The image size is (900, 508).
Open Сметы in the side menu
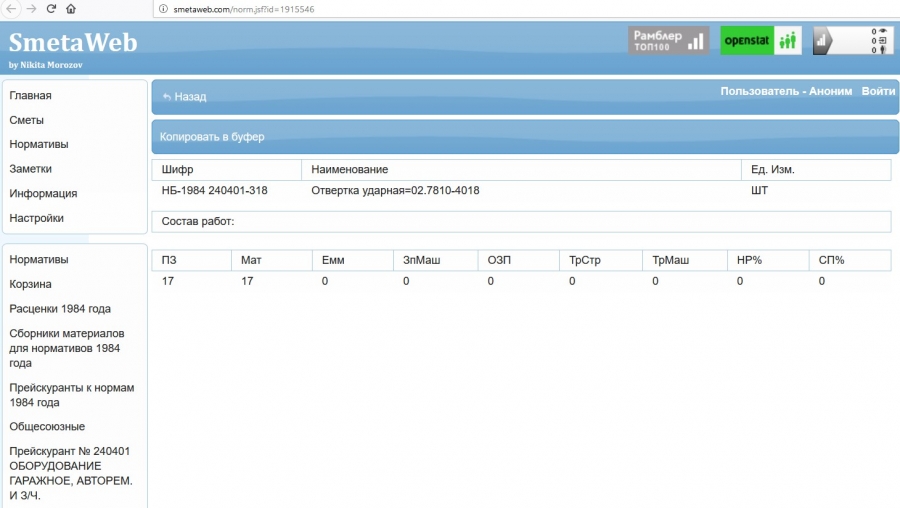[27, 120]
